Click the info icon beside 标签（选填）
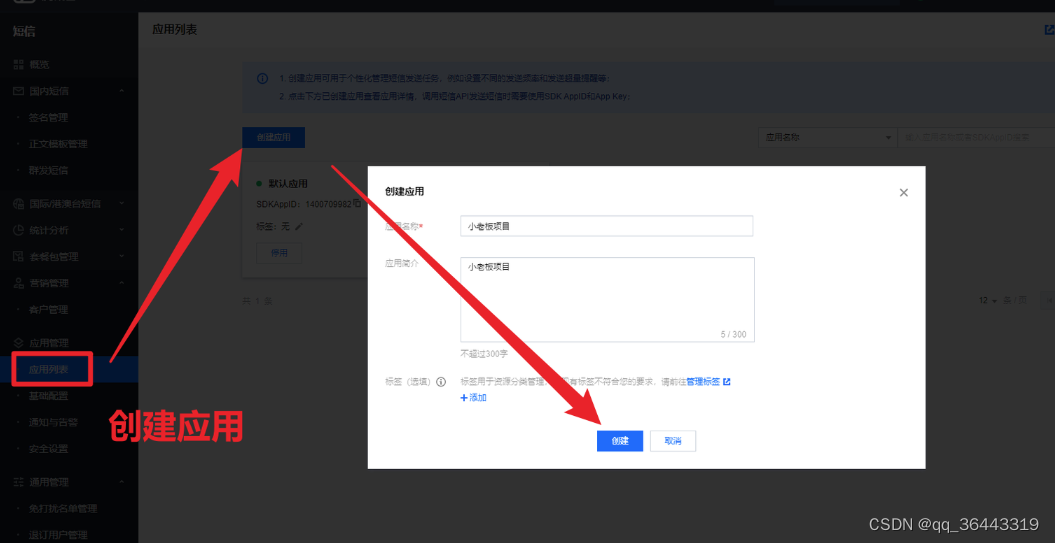Screen dimensions: 1055x543 click(441, 382)
